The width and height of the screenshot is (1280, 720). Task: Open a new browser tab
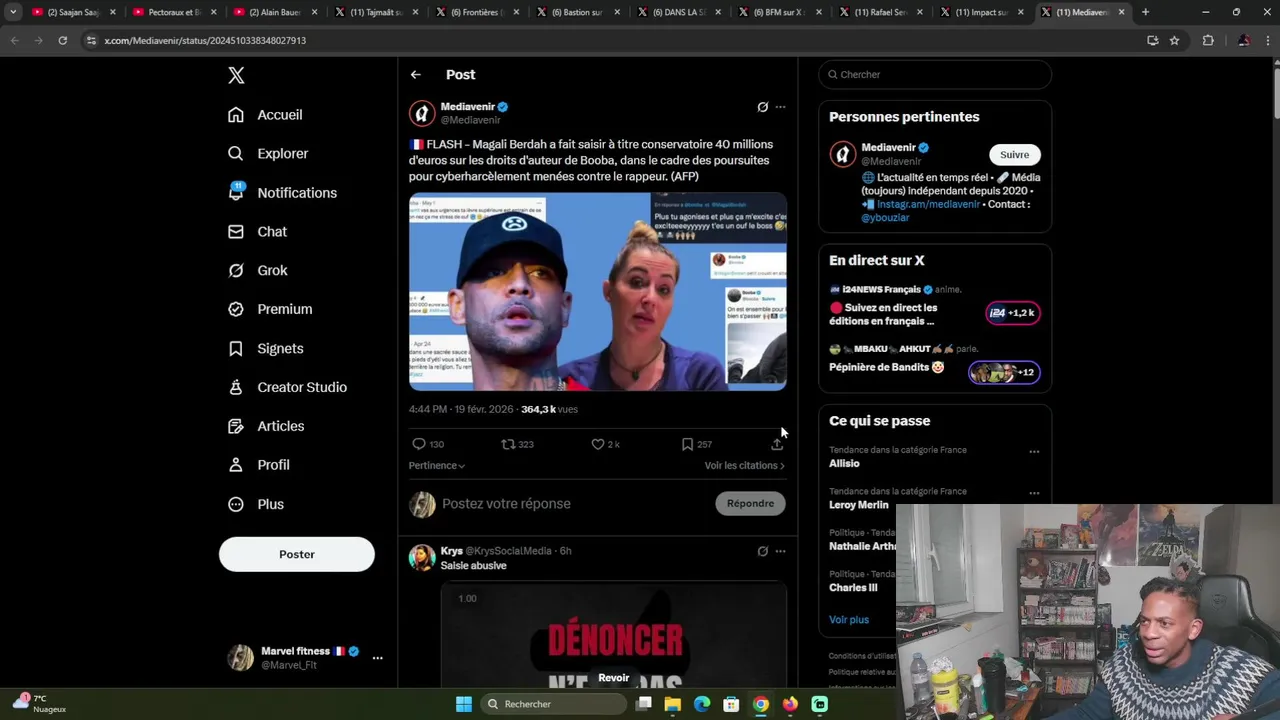coord(1145,12)
